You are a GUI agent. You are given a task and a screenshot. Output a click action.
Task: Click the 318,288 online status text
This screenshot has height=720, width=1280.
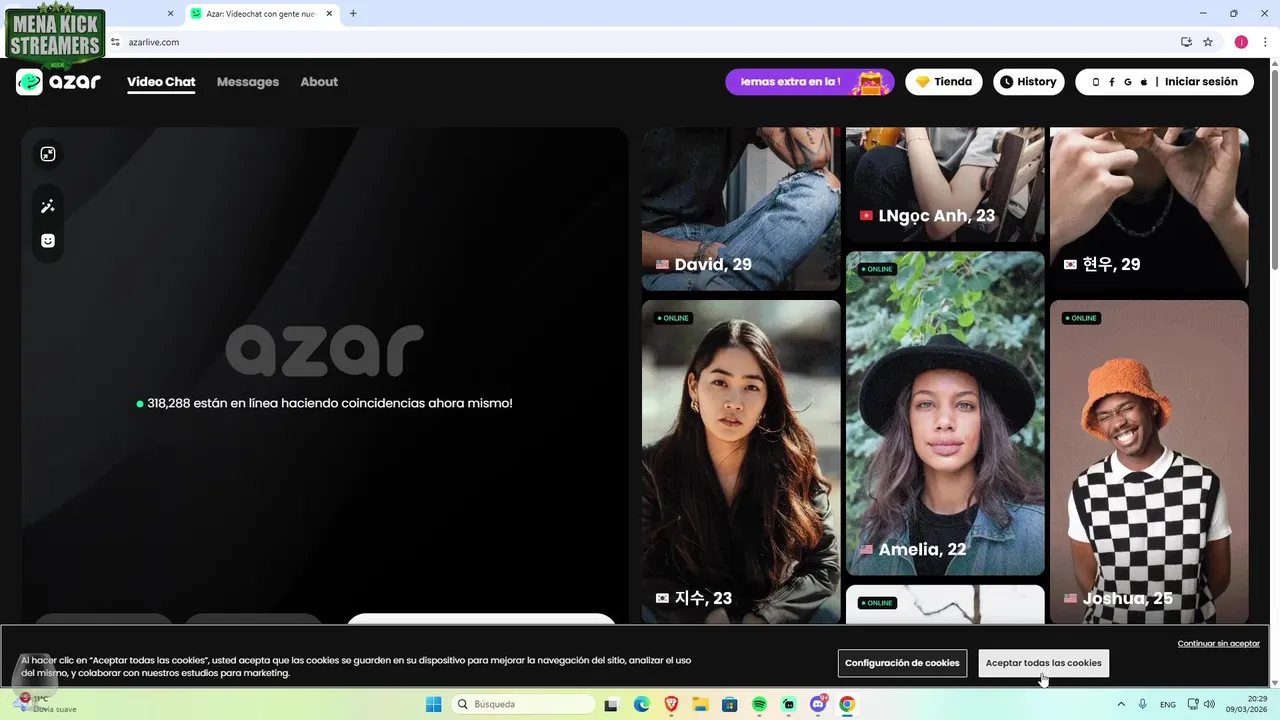pyautogui.click(x=324, y=403)
